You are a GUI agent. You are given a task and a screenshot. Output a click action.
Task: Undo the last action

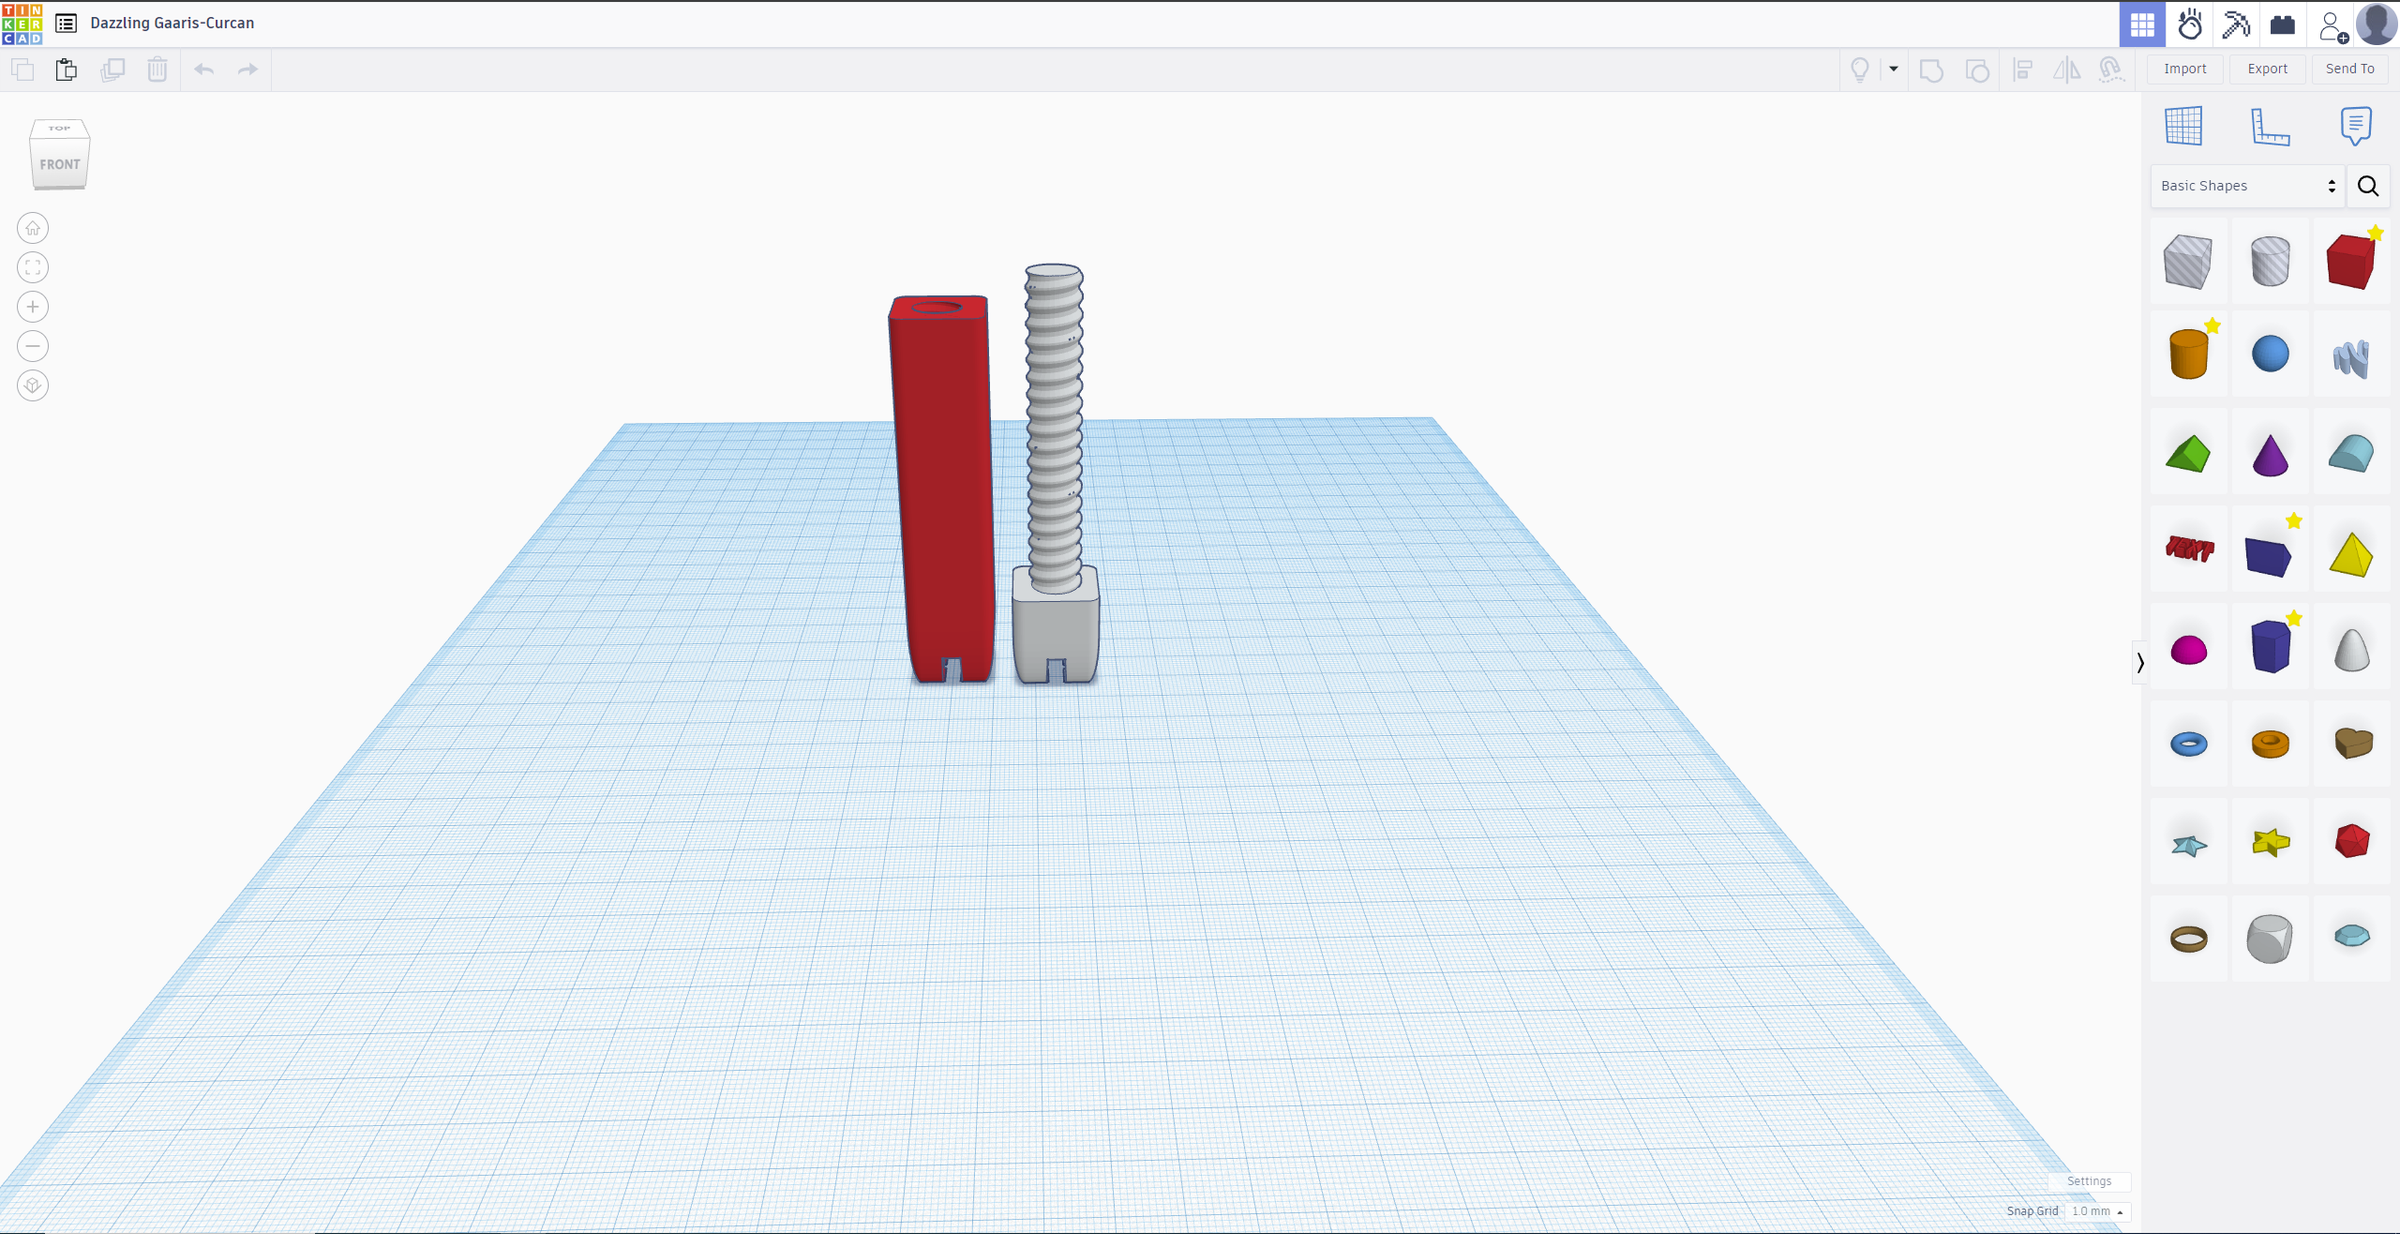point(204,69)
